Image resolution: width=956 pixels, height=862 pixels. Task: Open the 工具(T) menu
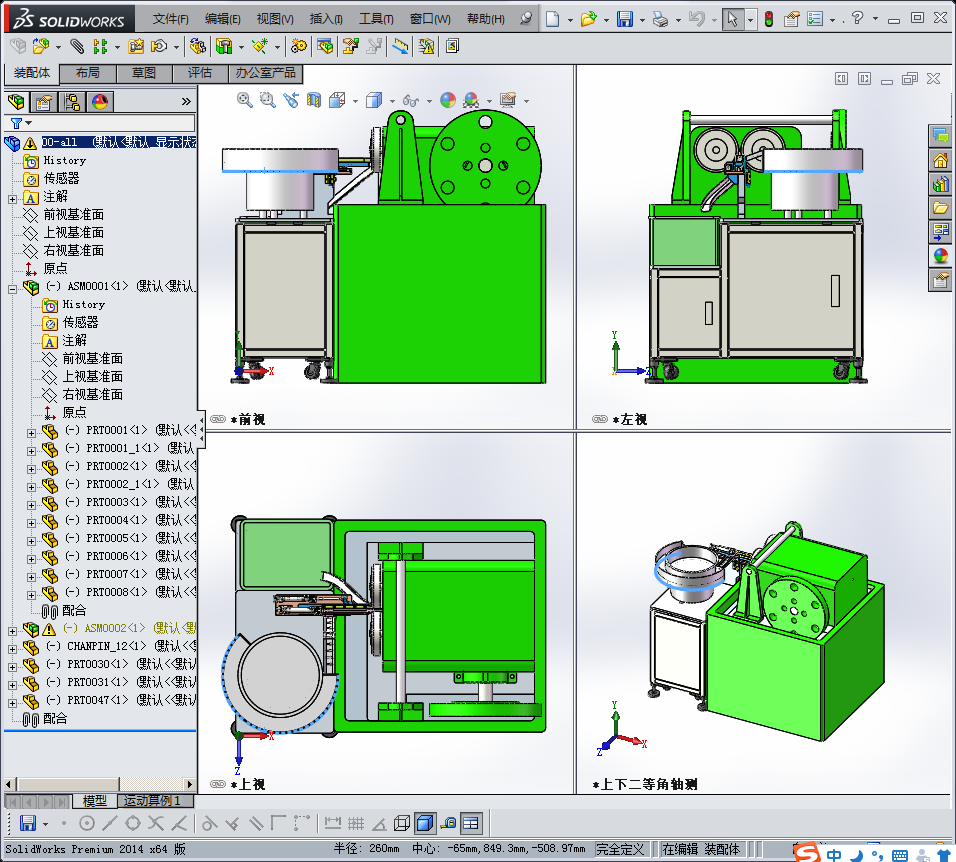376,19
